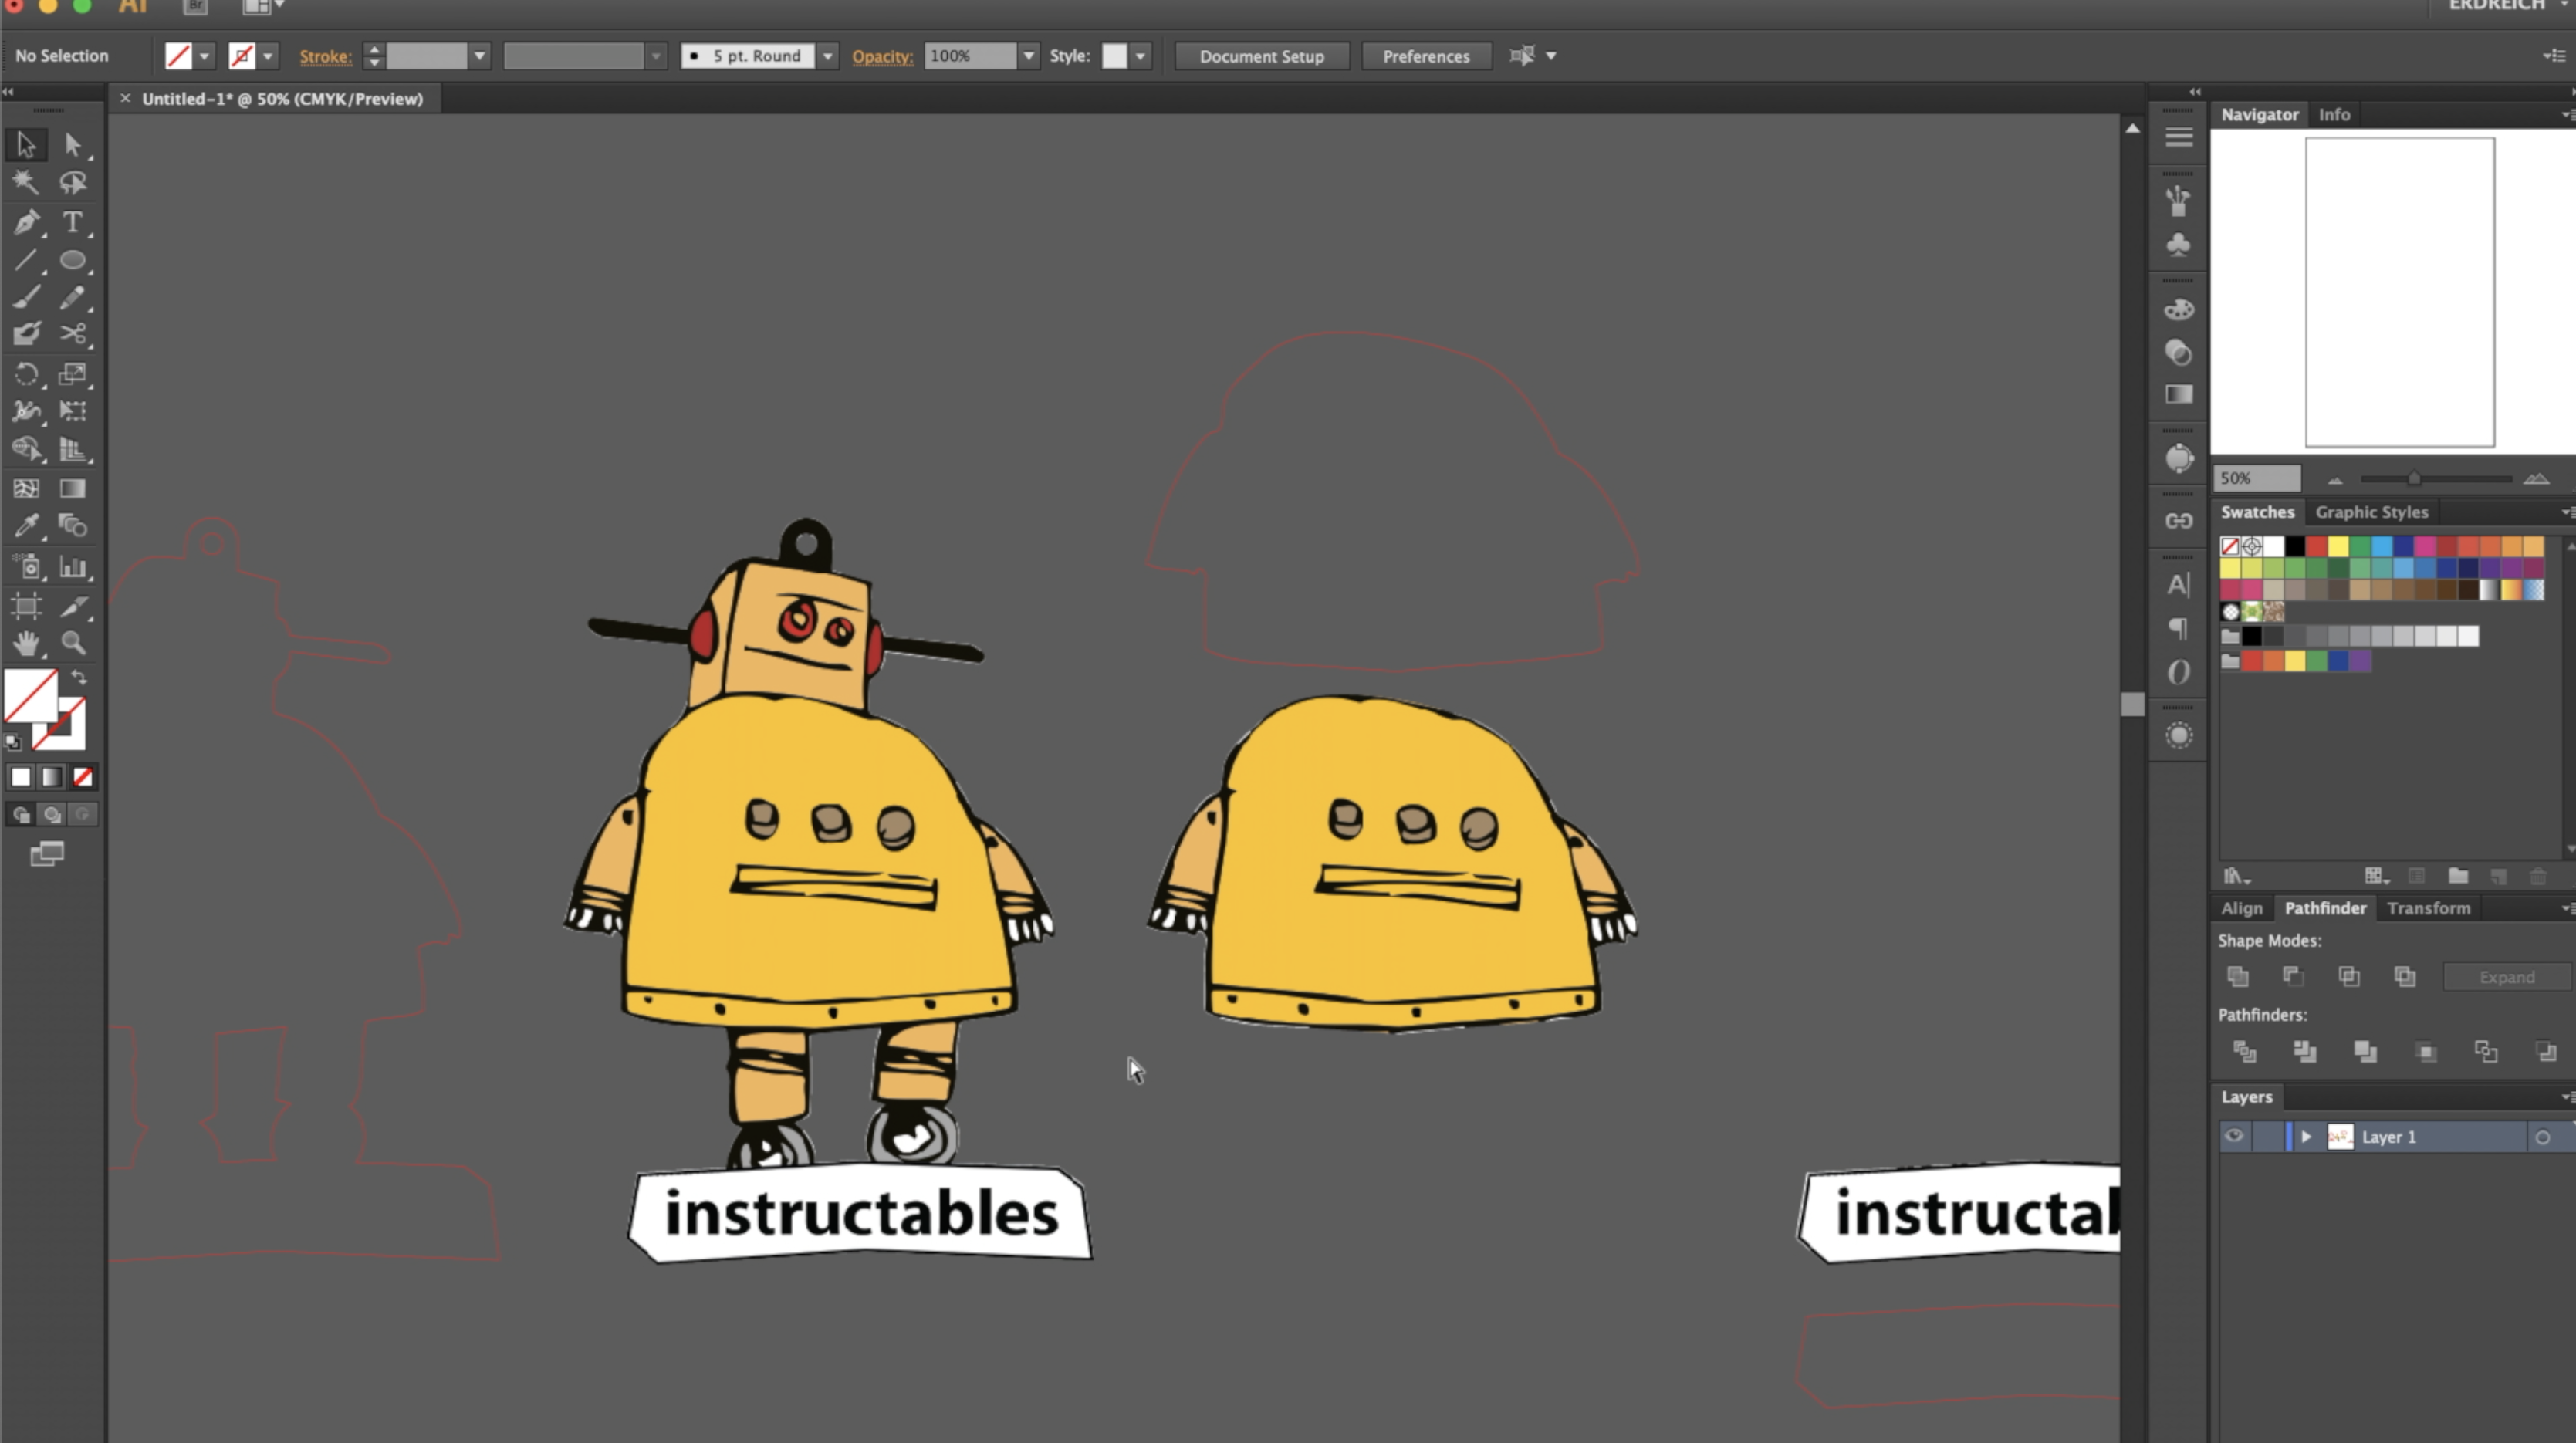The image size is (2576, 1443).
Task: Open the 5 pt. Round brush dropdown
Action: [827, 56]
